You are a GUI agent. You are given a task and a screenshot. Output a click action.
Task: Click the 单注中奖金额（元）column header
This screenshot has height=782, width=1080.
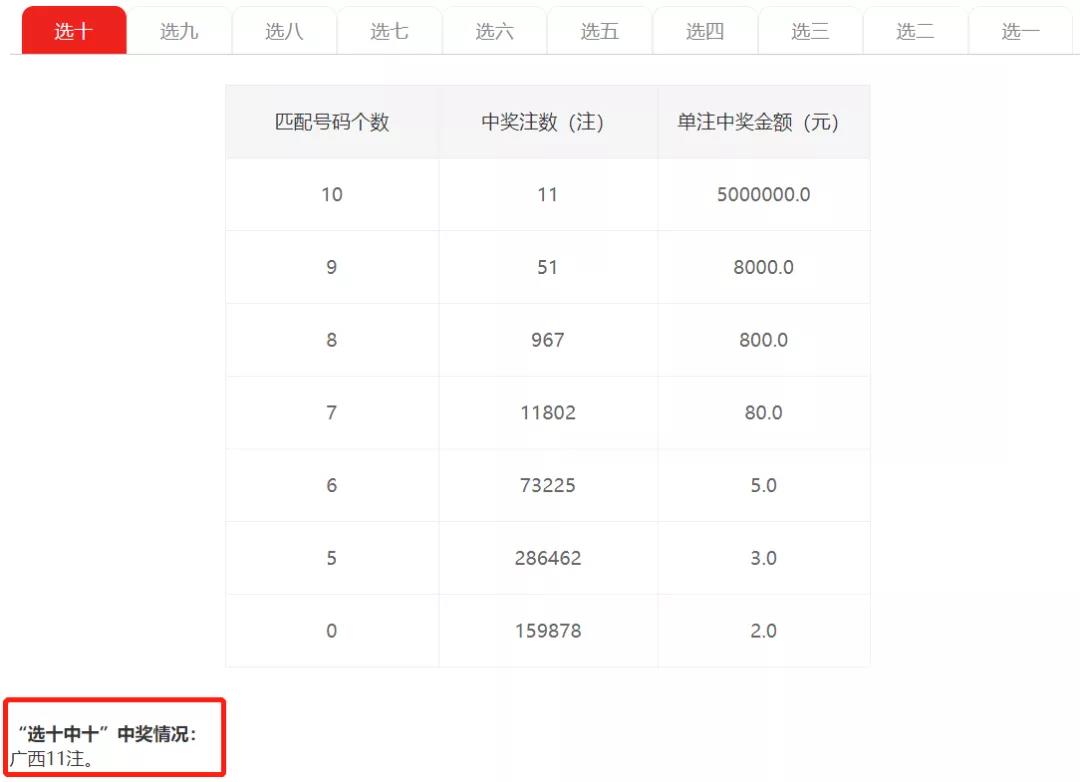763,121
